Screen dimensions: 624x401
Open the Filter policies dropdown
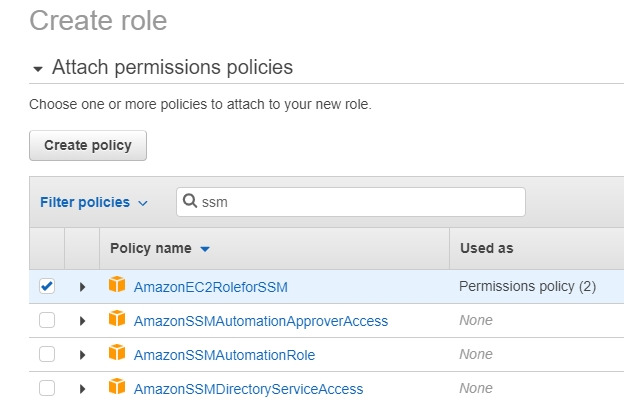click(94, 202)
